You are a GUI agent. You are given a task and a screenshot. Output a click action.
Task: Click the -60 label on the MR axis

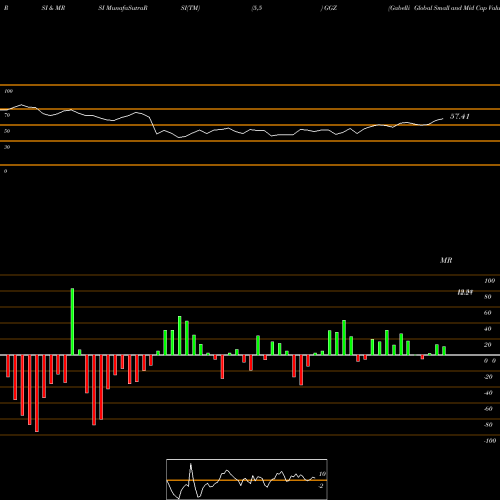point(488,409)
